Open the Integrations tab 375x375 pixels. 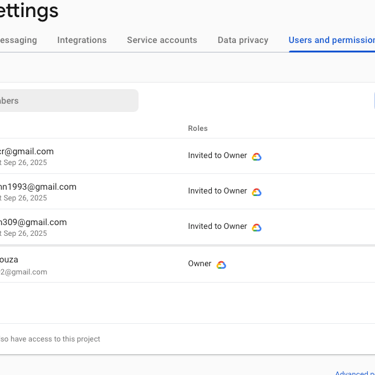tap(82, 40)
